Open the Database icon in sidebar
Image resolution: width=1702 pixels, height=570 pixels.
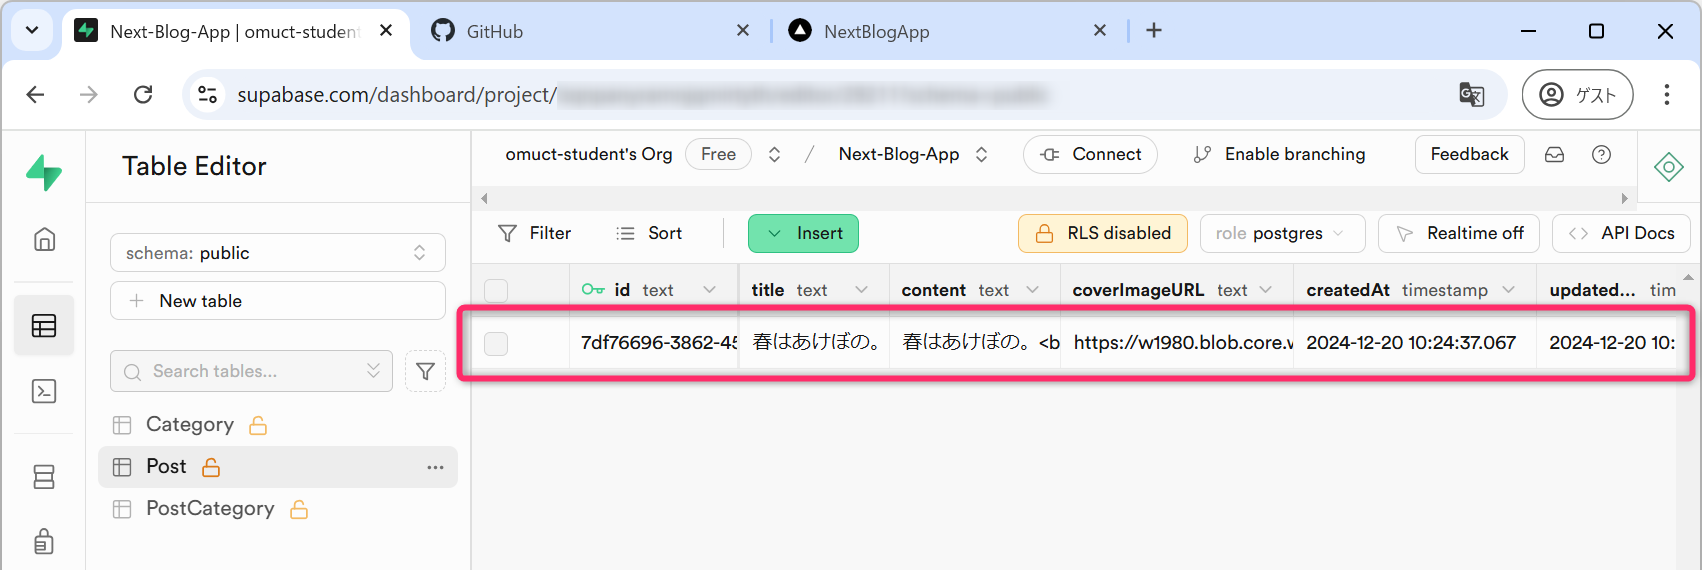coord(44,477)
